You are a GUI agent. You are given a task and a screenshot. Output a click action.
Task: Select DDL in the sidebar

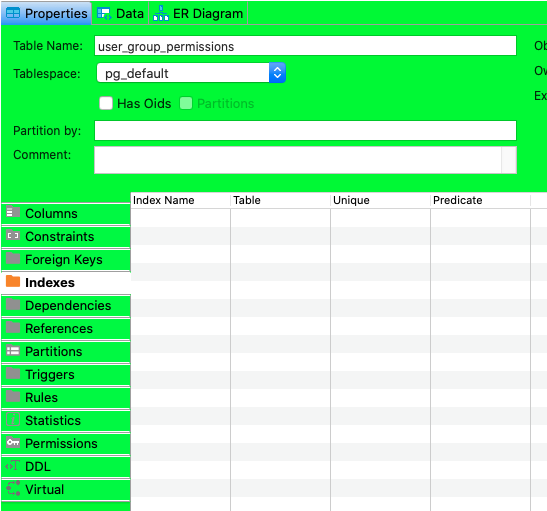tap(66, 467)
